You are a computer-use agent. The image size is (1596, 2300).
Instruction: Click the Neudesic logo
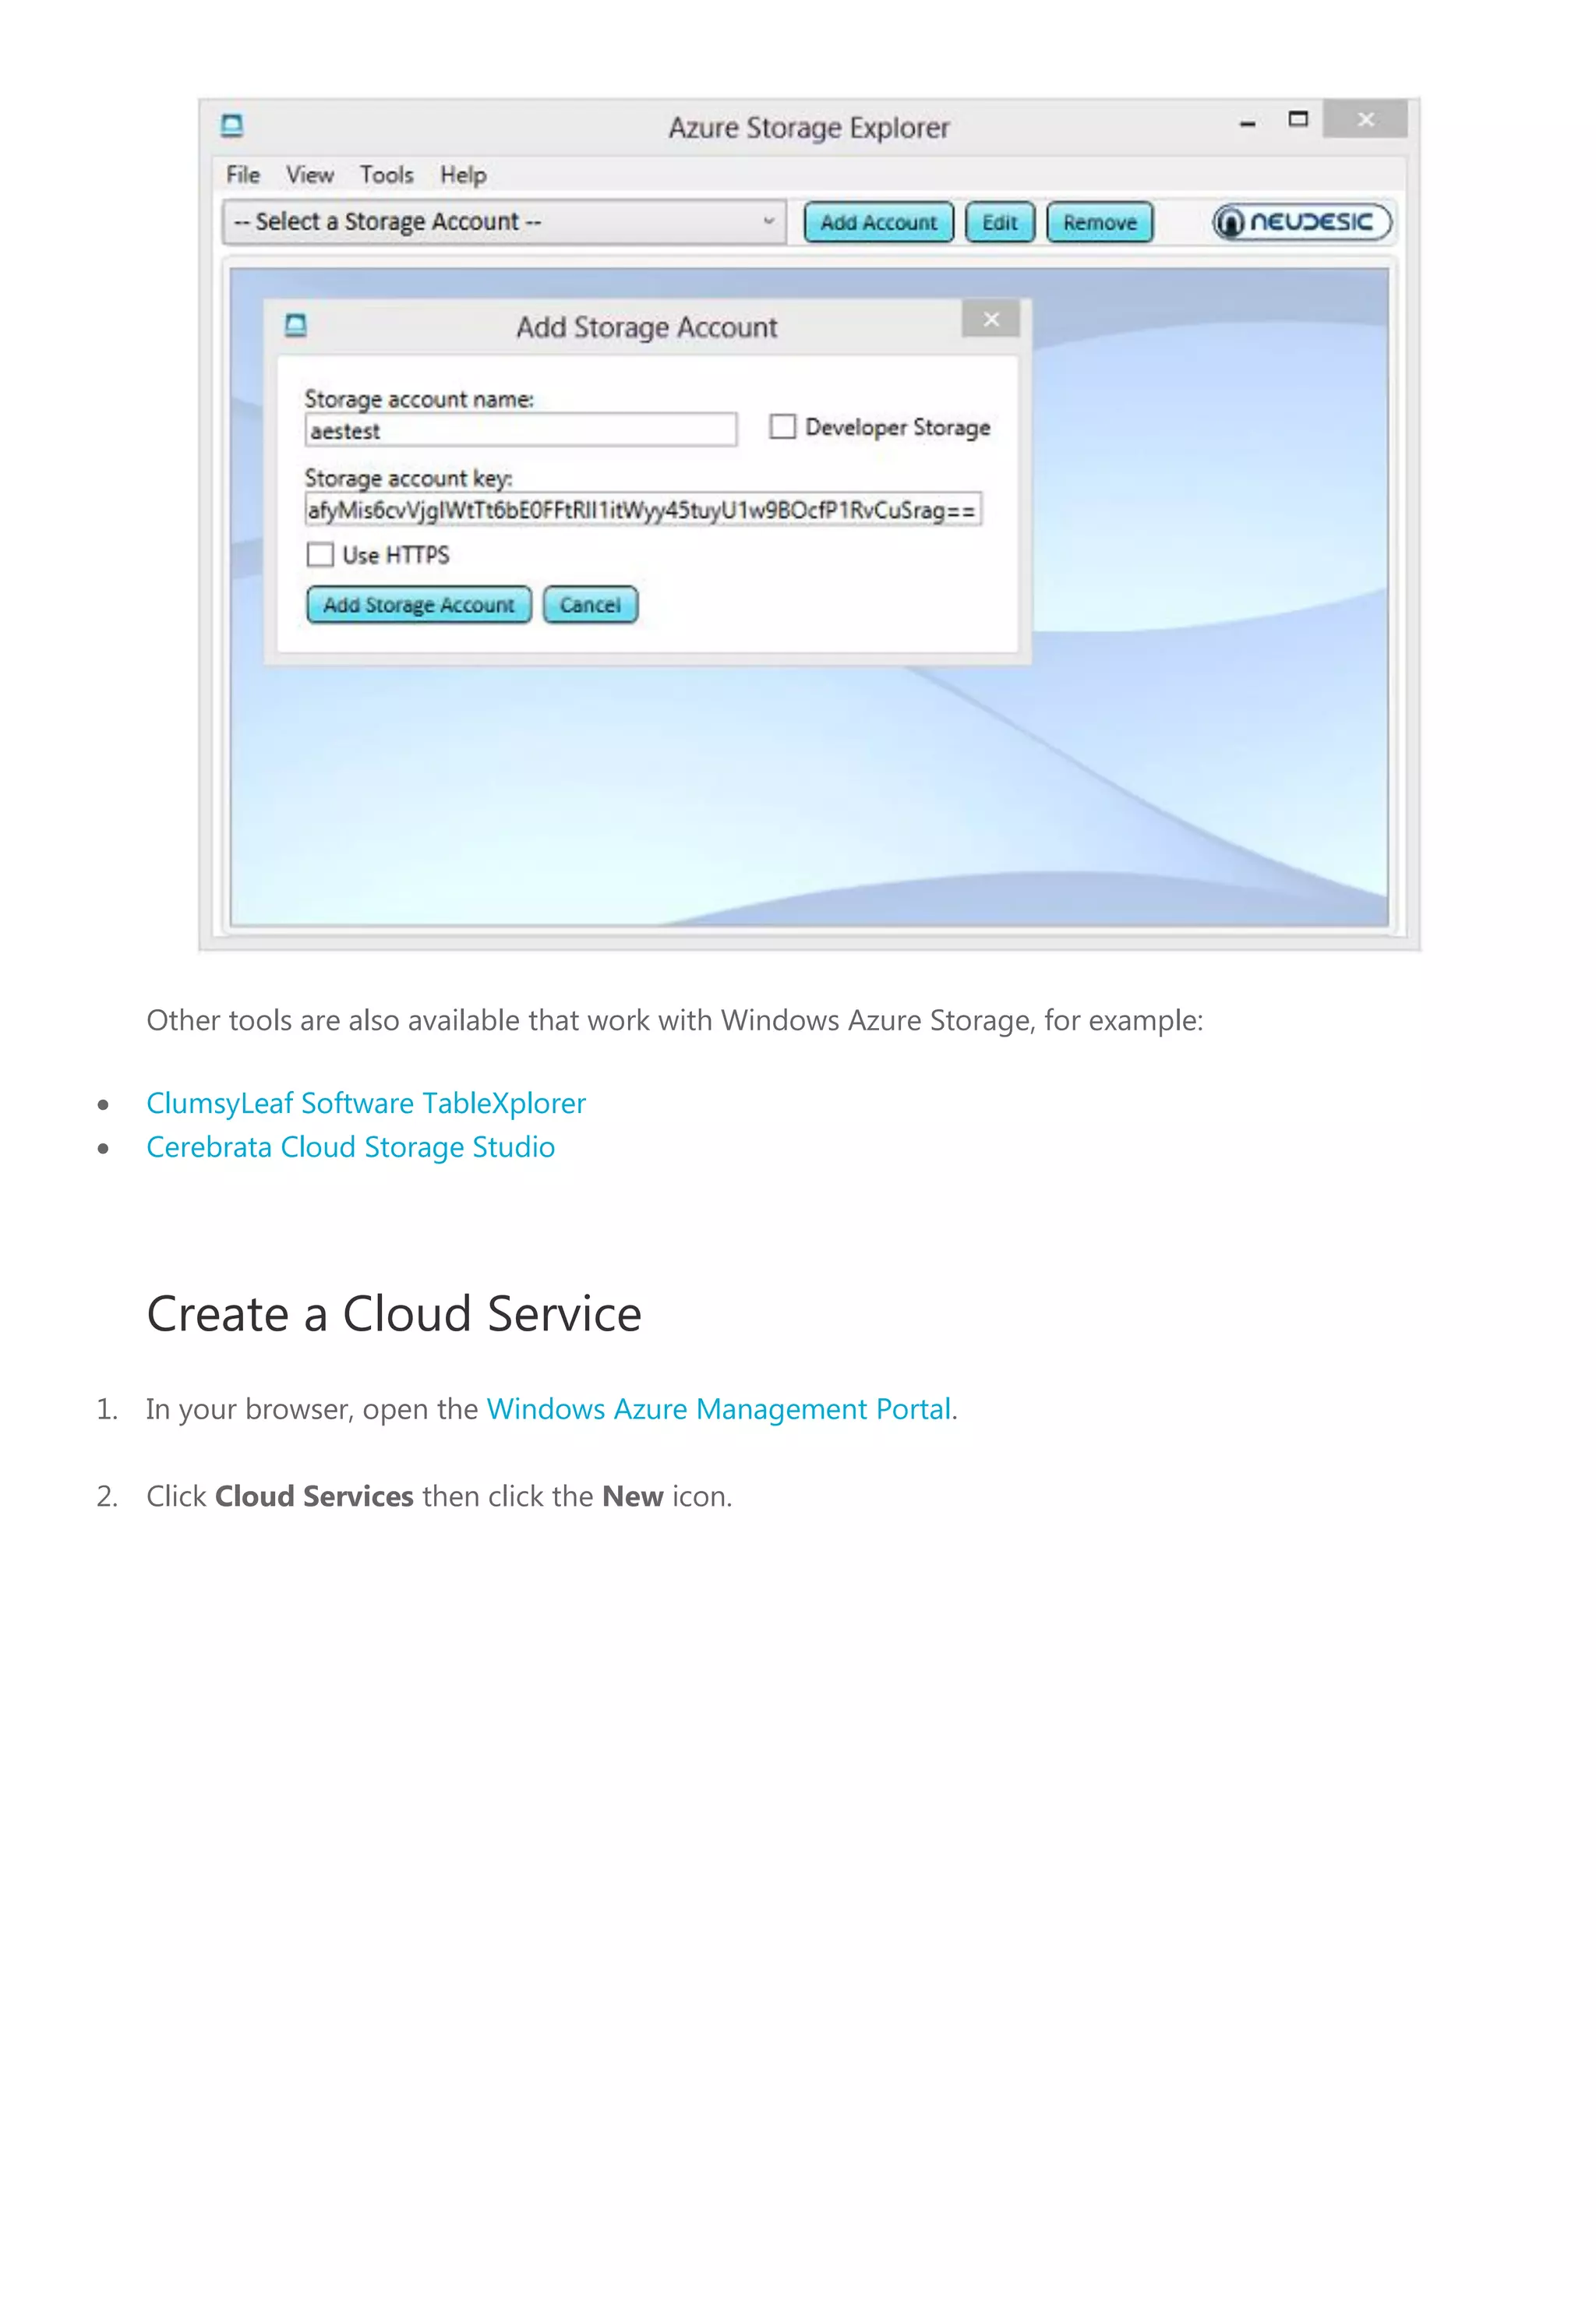pos(1301,222)
